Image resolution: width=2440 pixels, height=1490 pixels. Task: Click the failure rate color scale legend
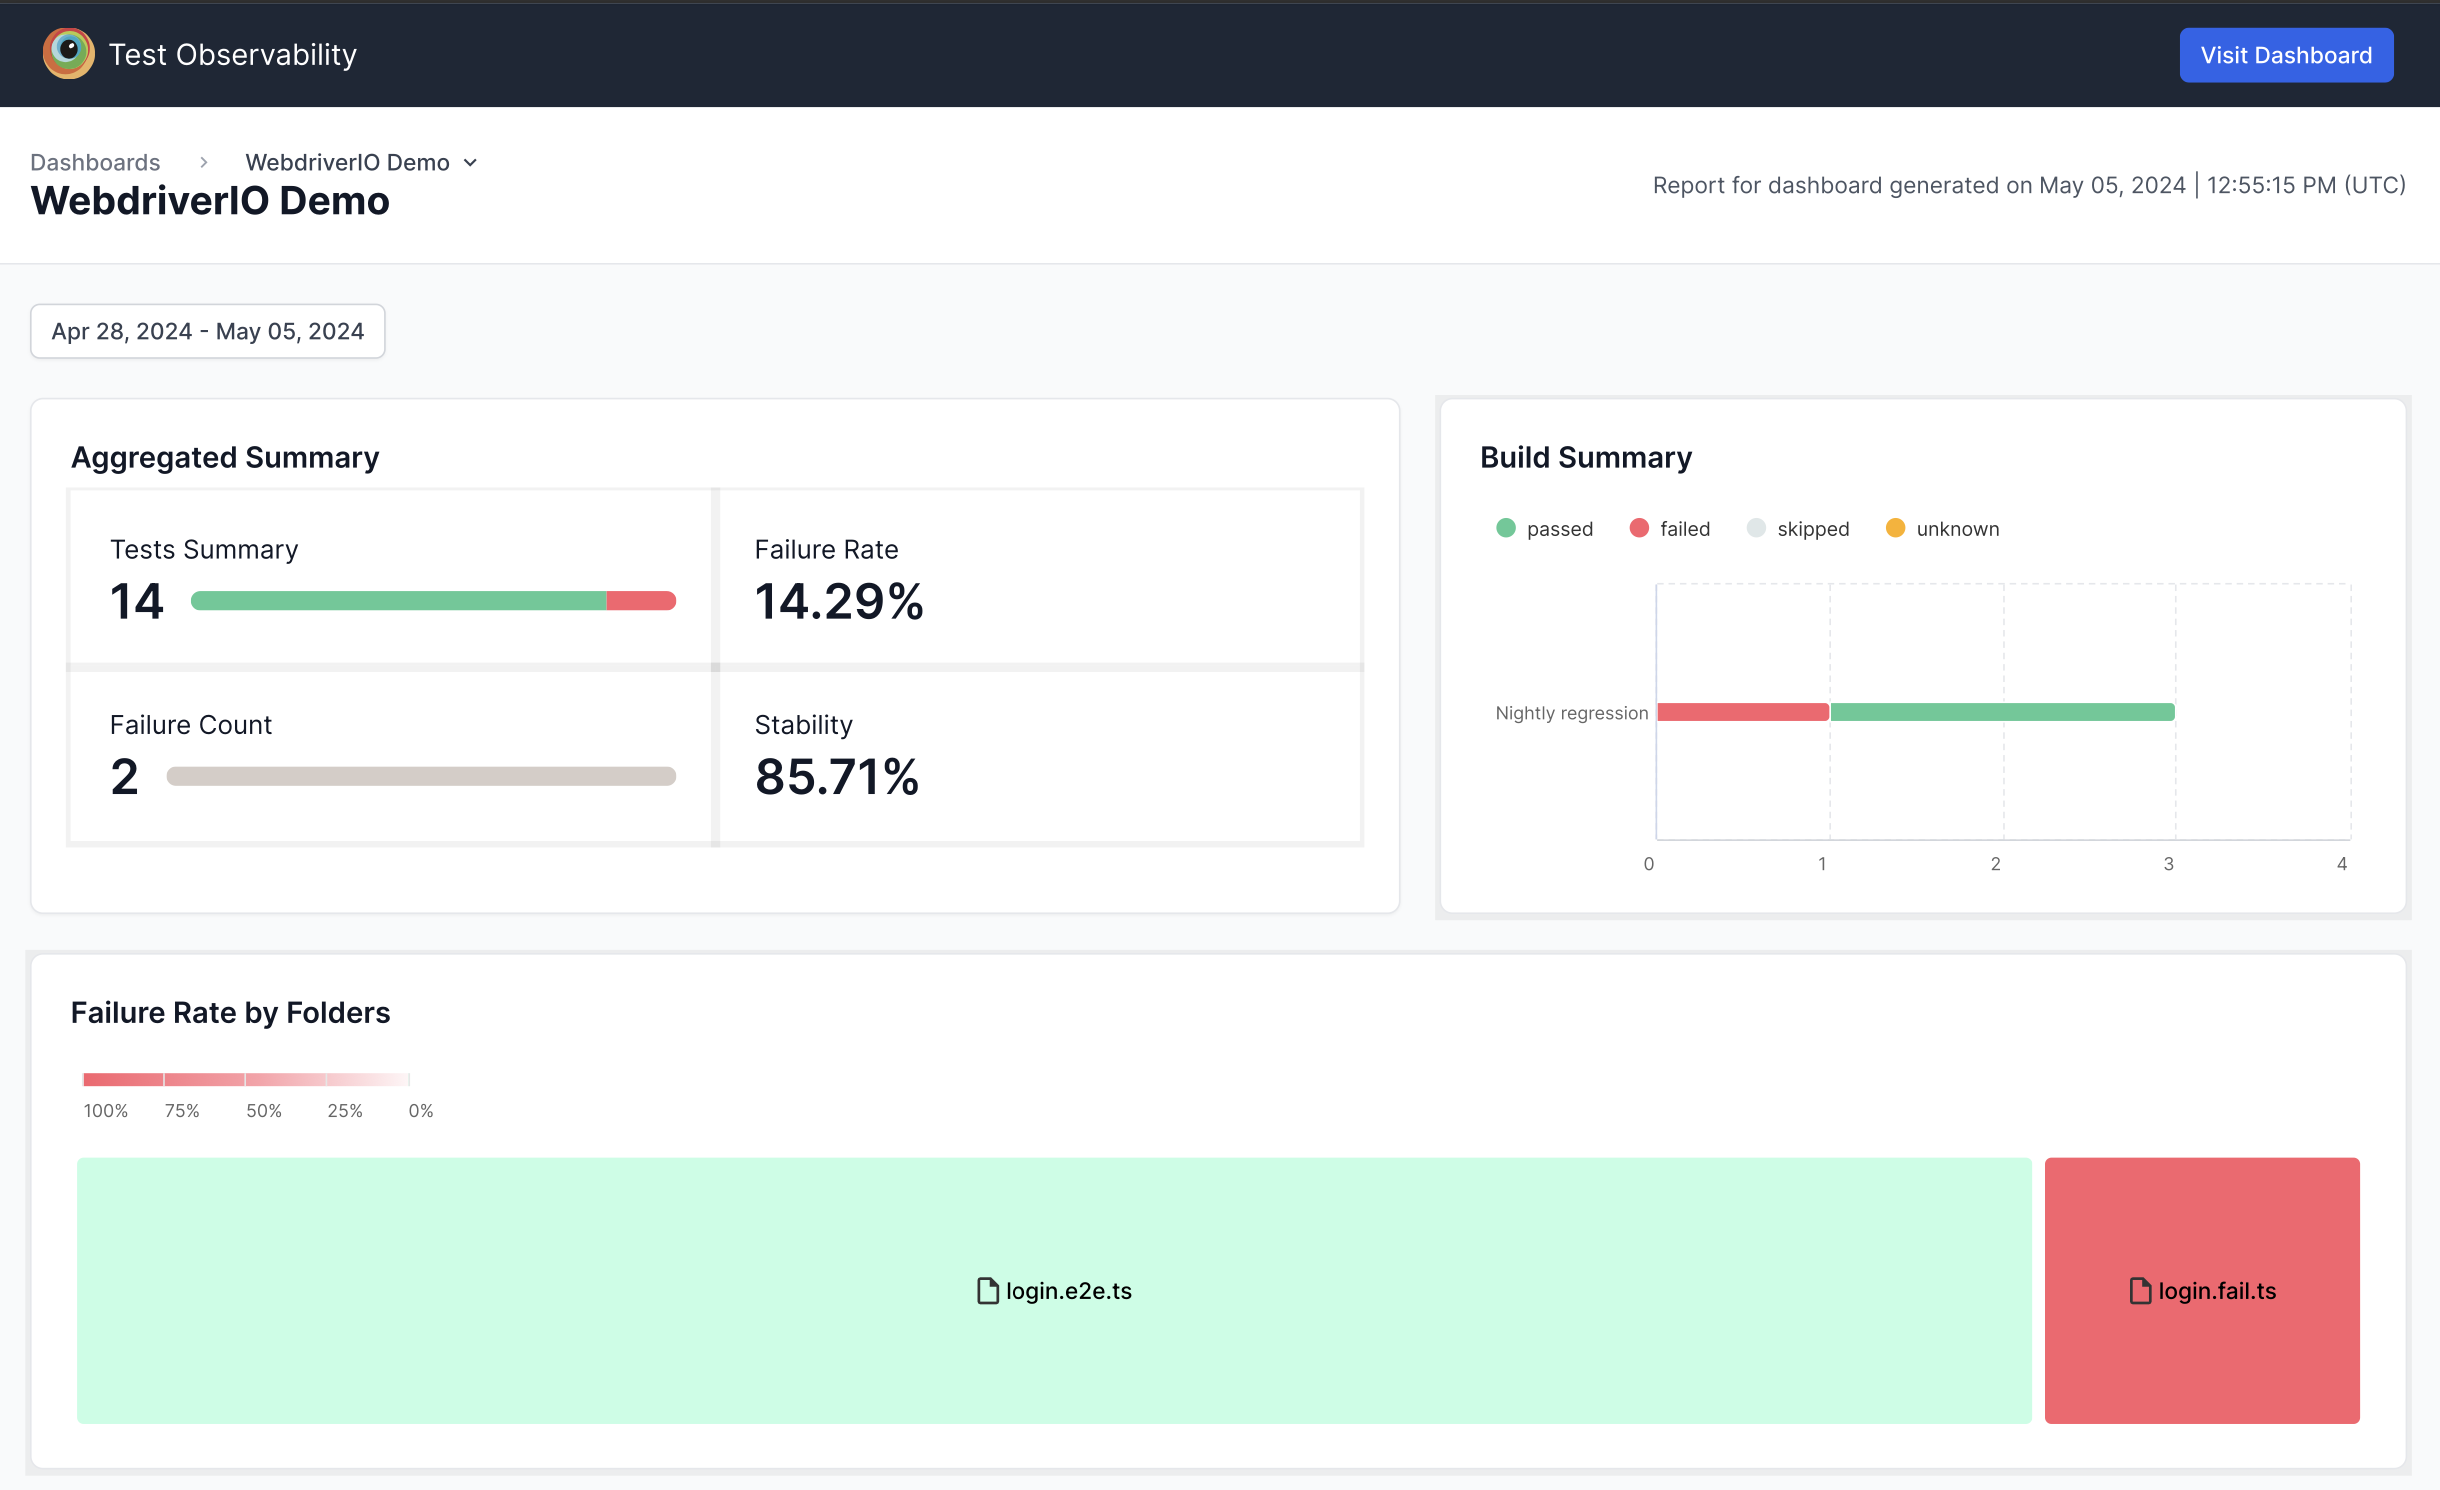tap(246, 1079)
